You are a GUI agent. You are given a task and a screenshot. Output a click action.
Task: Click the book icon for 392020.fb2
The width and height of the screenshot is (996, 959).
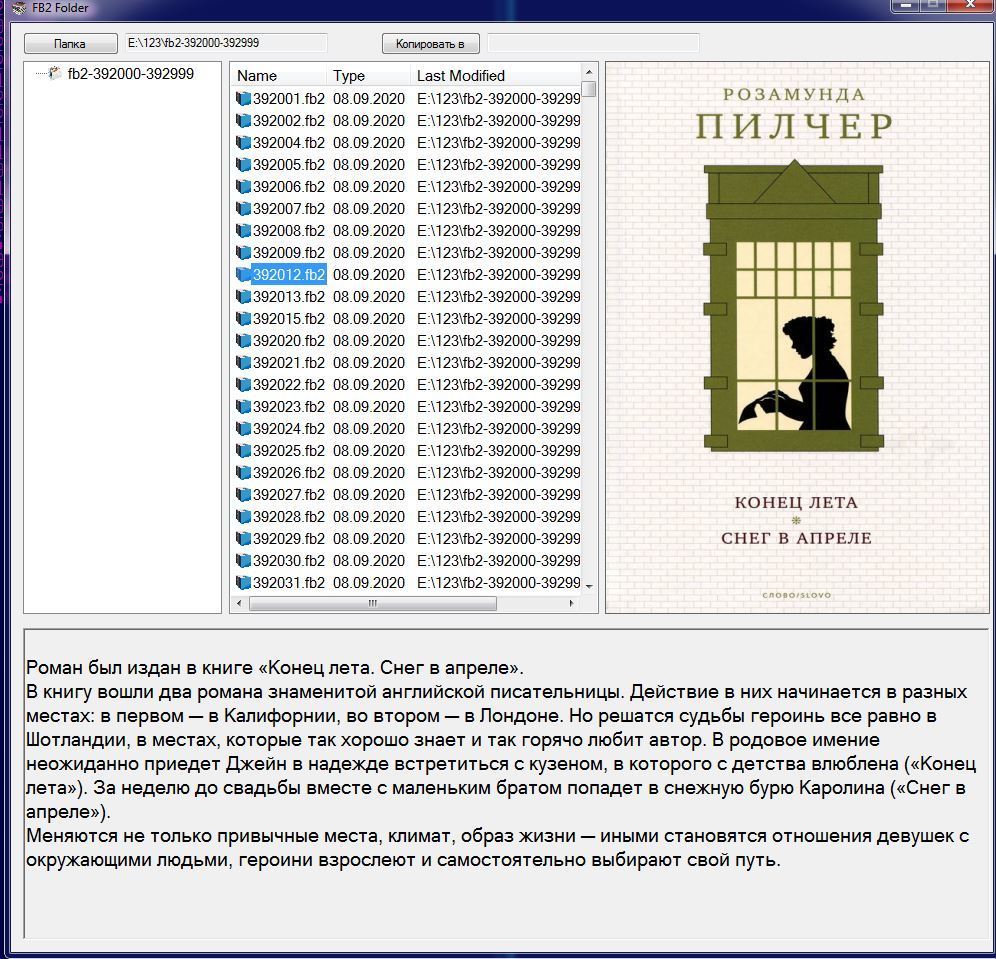(x=243, y=341)
